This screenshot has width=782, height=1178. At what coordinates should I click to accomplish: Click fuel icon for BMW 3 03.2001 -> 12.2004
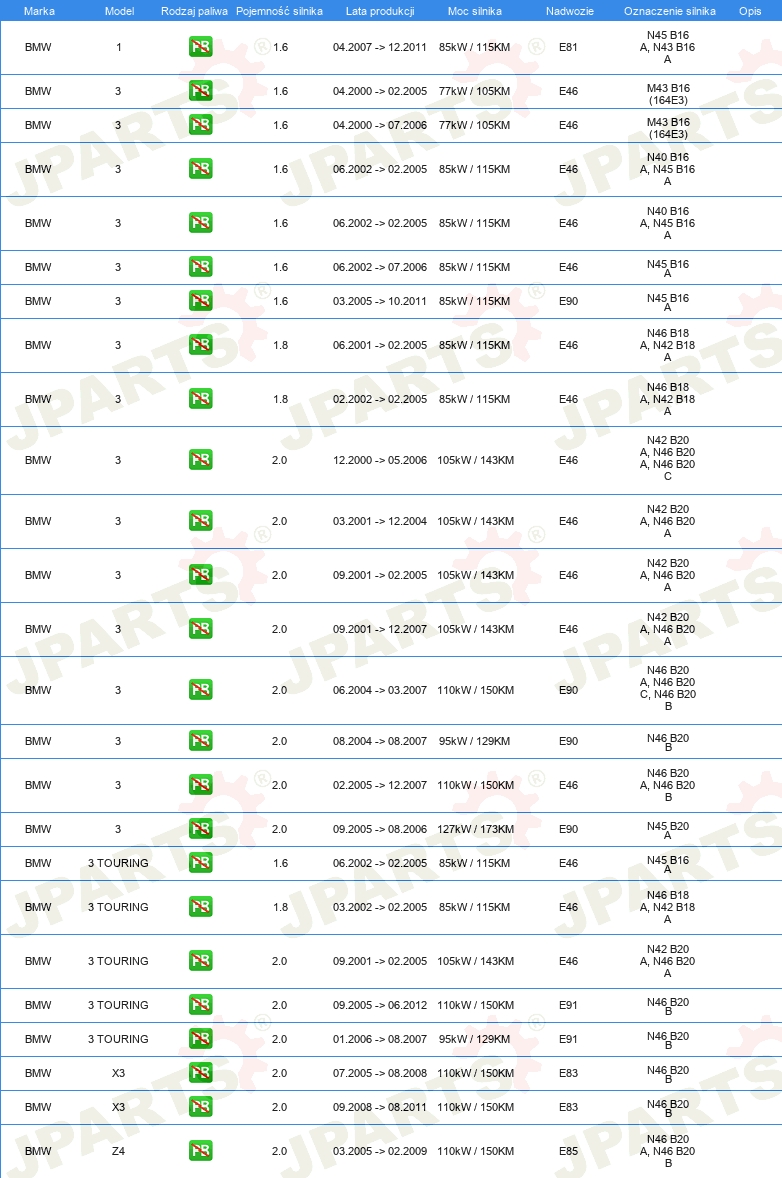point(201,521)
